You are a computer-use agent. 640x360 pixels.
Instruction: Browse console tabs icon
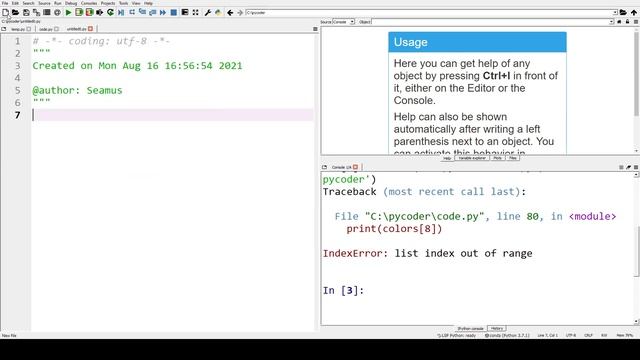[x=324, y=167]
